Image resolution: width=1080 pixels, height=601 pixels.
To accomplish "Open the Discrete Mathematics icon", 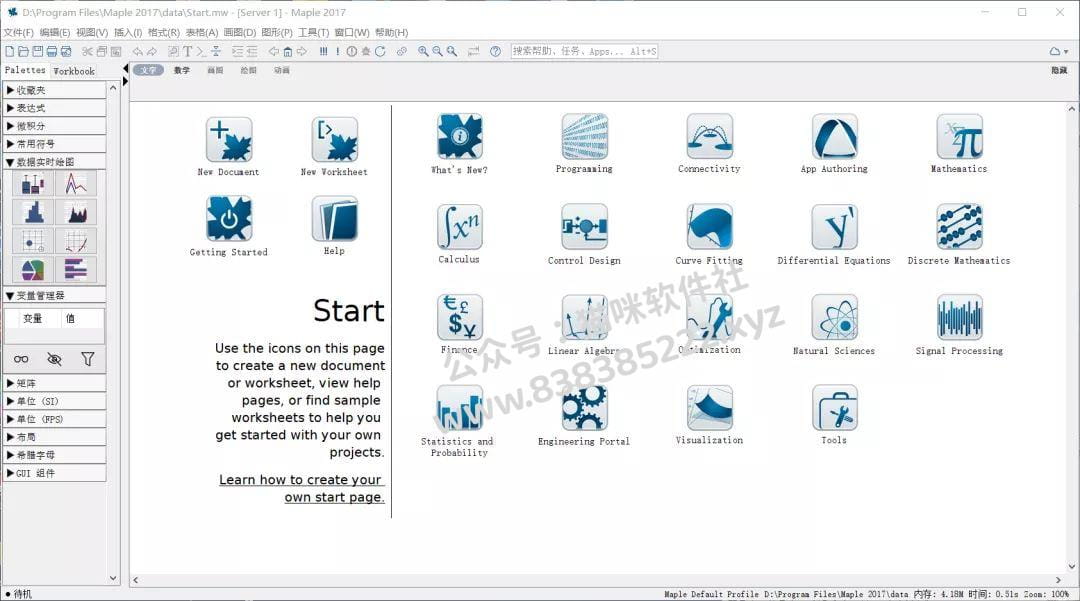I will [959, 227].
